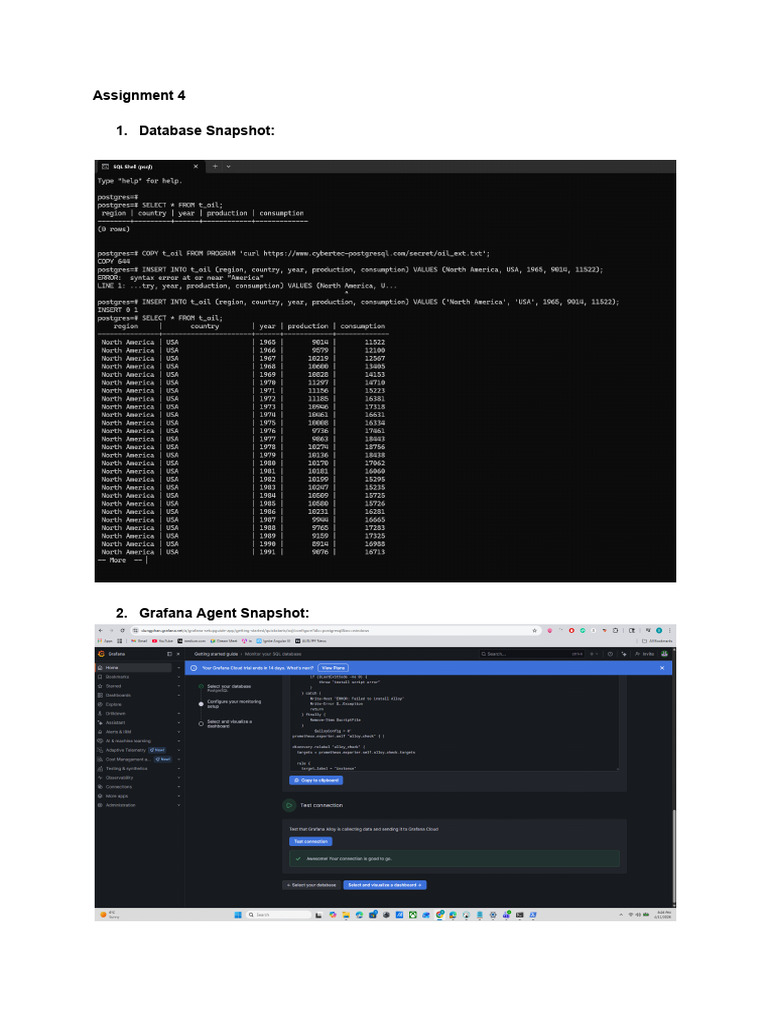Open the terminal tab dropdown arrow
The image size is (768, 1024).
(229, 167)
